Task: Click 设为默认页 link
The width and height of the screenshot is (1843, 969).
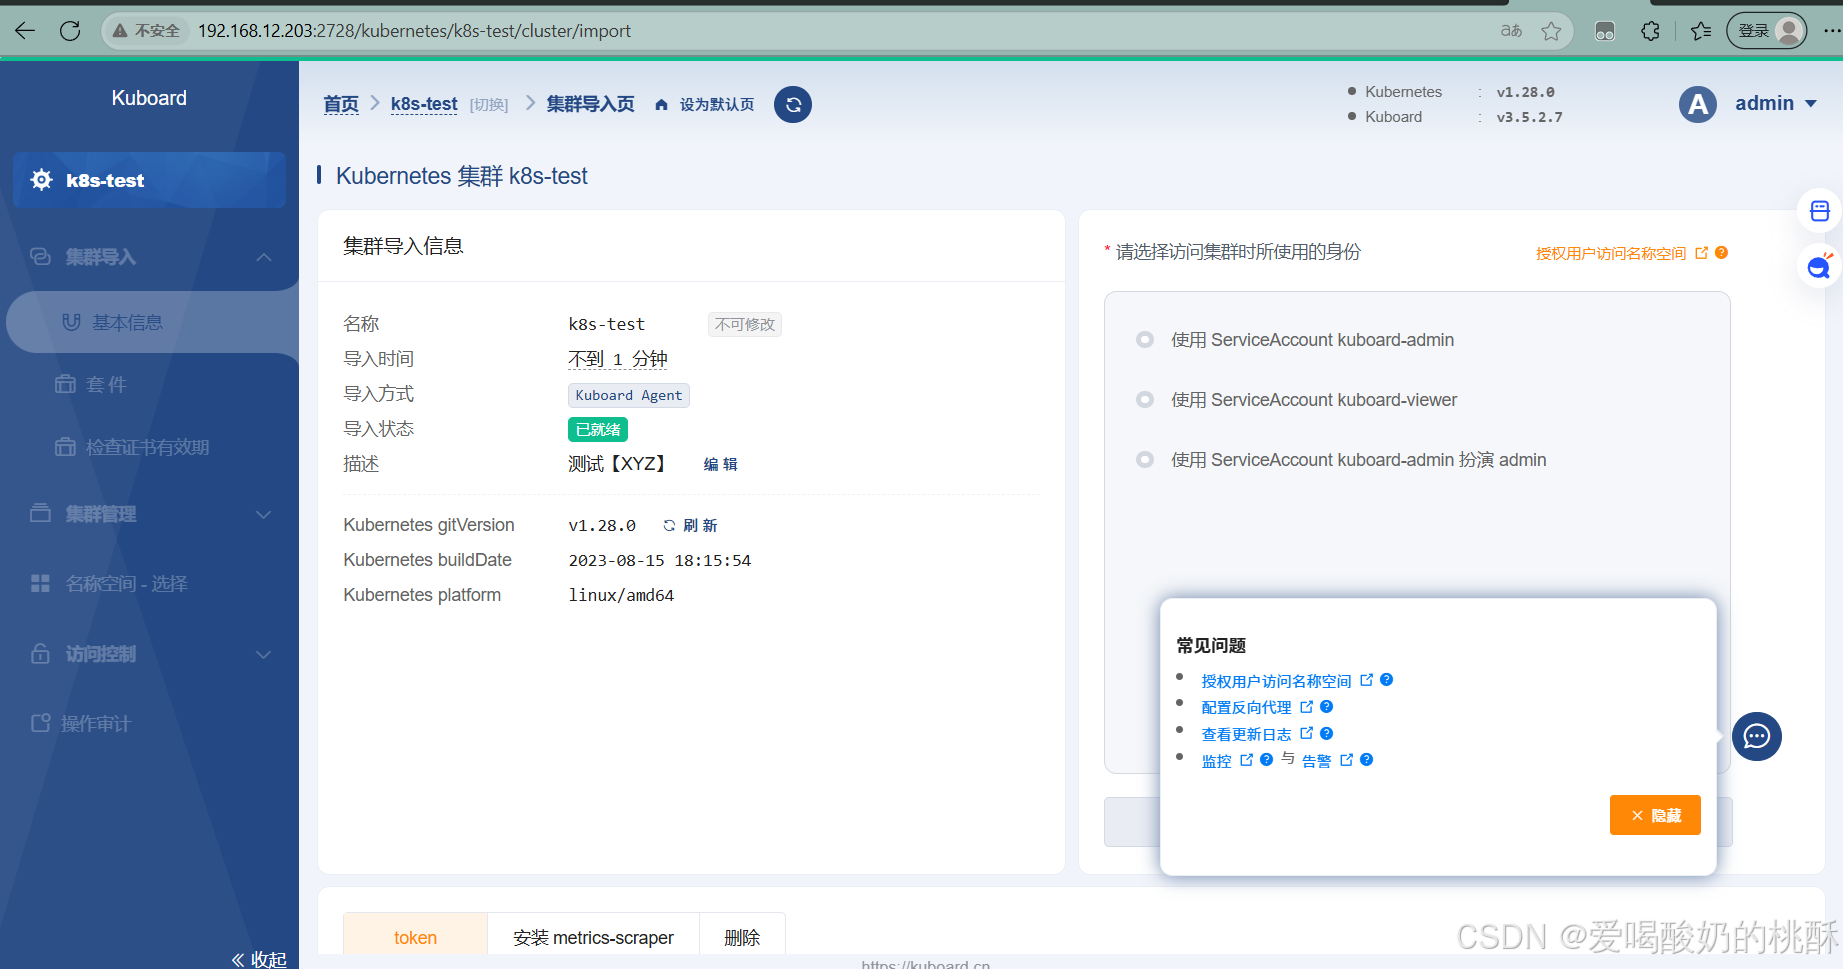Action: [x=717, y=105]
